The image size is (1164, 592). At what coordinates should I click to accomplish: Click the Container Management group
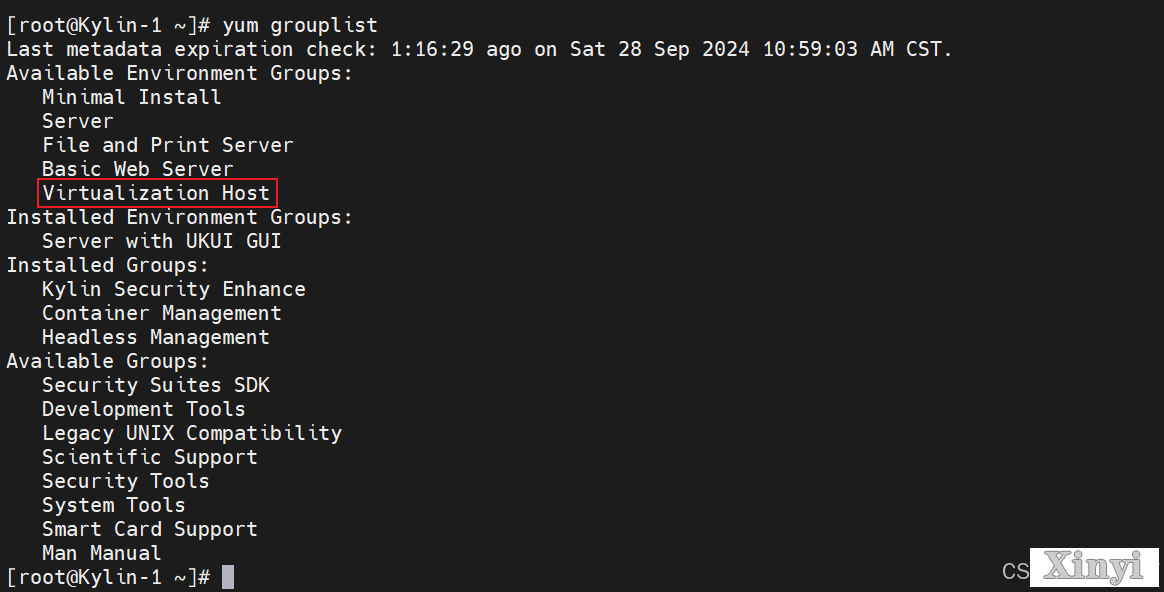click(162, 313)
